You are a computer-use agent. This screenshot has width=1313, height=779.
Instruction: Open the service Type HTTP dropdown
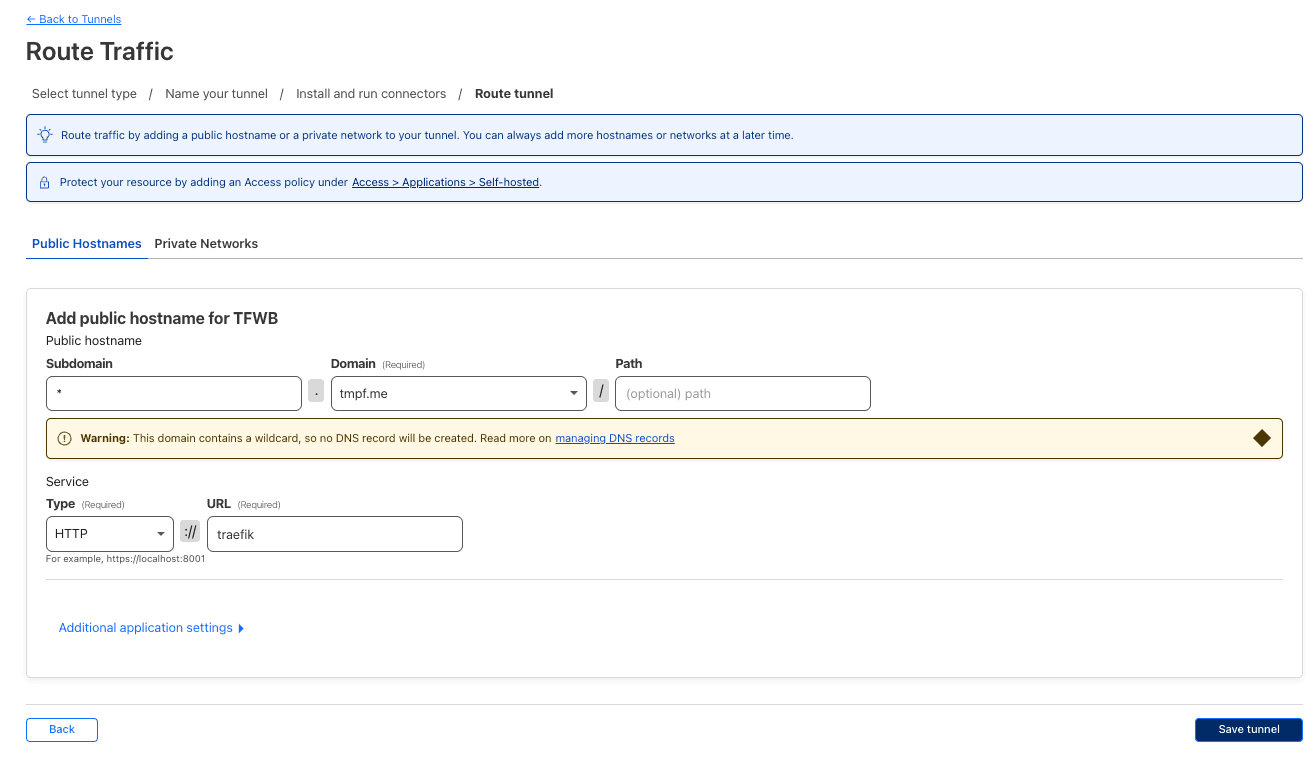pyautogui.click(x=110, y=534)
